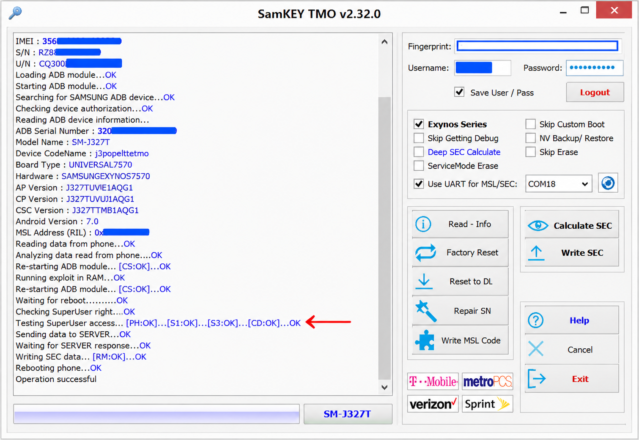Toggle Save User / Pass checkbox
This screenshot has width=639, height=440.
(459, 92)
